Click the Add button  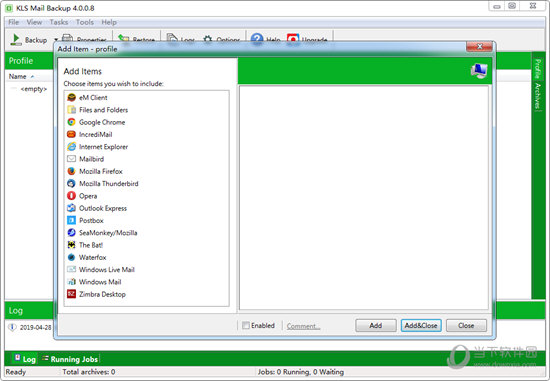(x=376, y=325)
